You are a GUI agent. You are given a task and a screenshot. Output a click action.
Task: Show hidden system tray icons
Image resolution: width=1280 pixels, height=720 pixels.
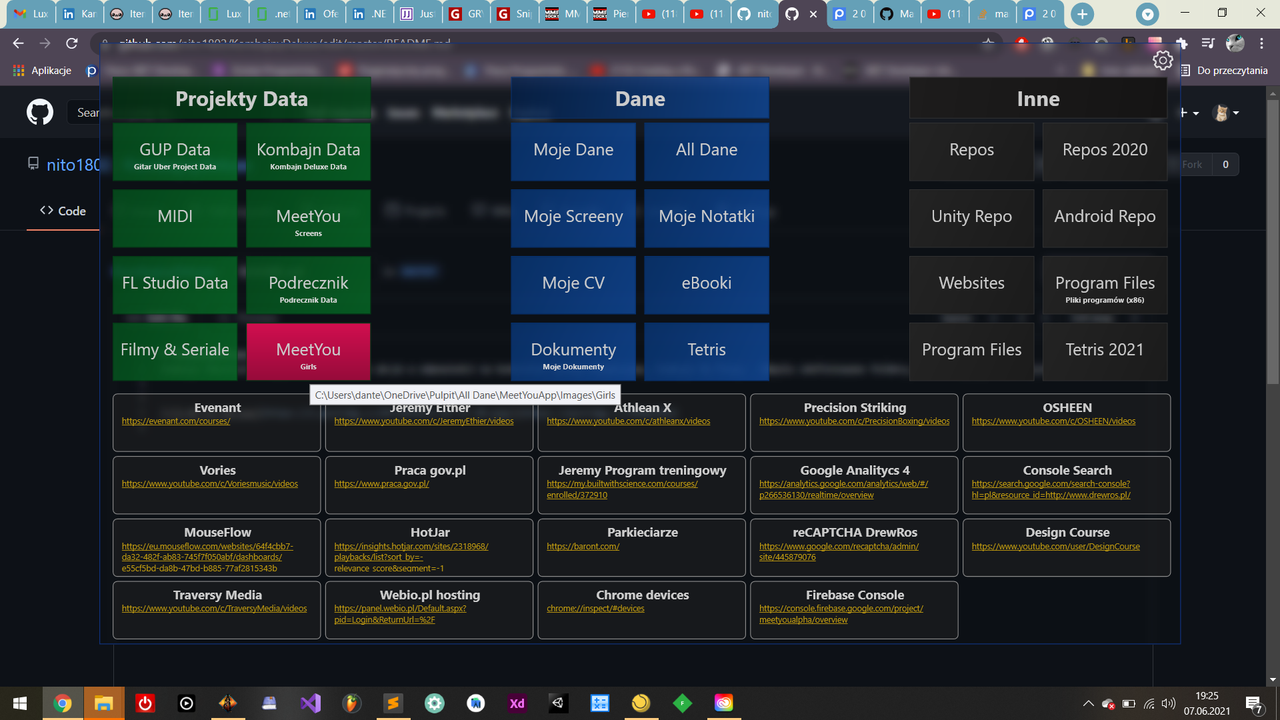click(1088, 704)
